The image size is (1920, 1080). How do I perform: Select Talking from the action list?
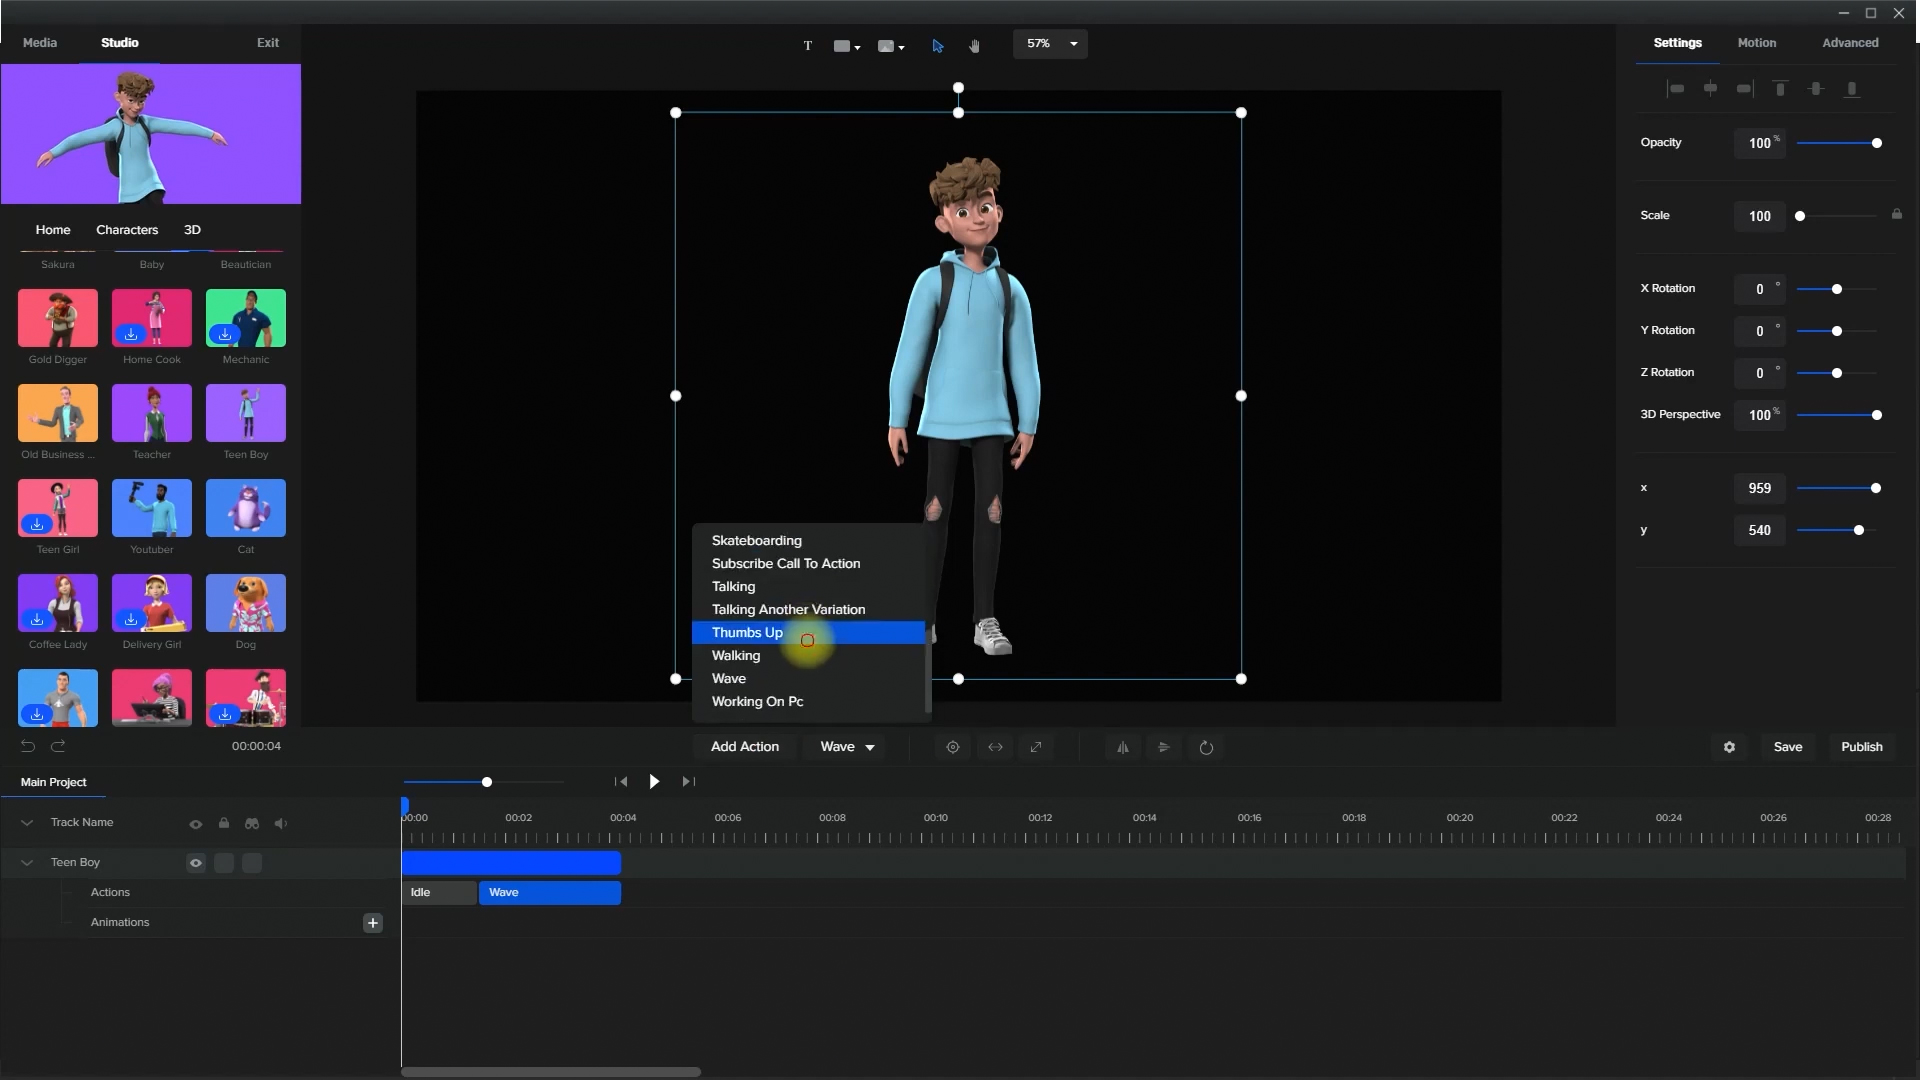tap(808, 587)
